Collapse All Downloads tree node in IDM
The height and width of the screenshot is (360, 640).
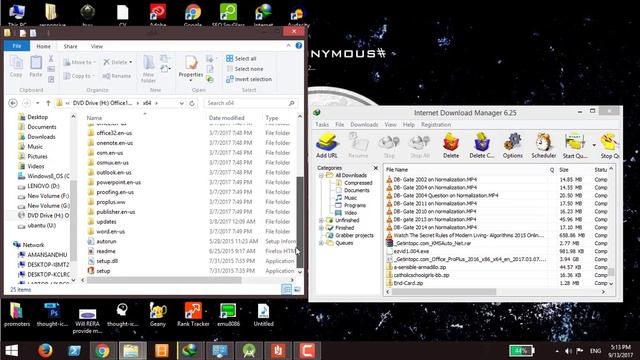click(x=321, y=176)
